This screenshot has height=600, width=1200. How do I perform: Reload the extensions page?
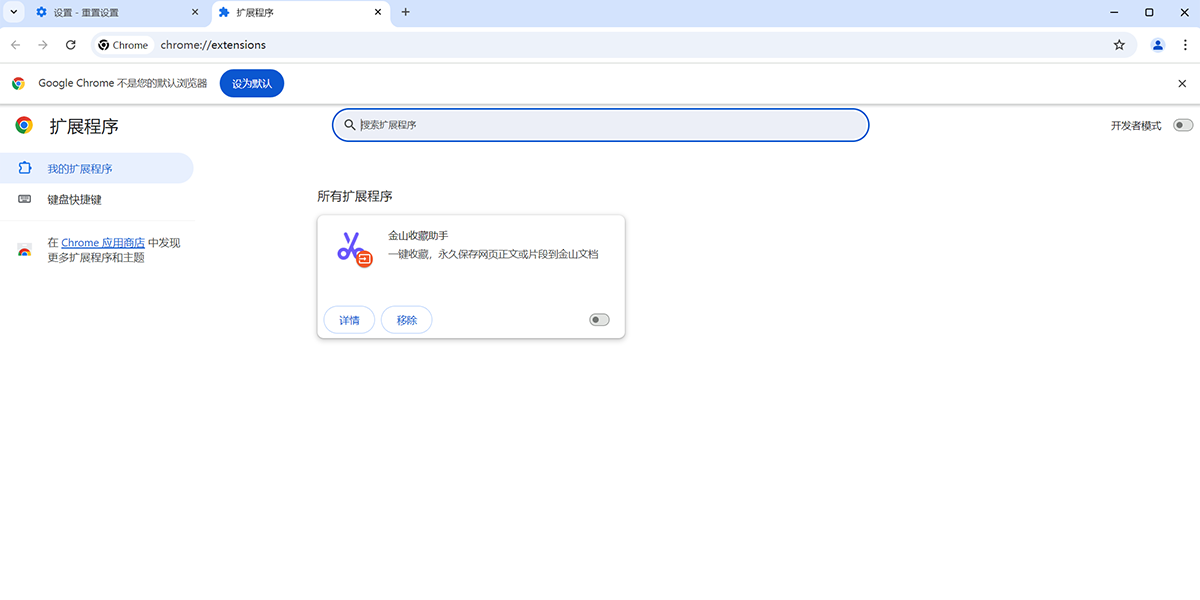[x=70, y=45]
